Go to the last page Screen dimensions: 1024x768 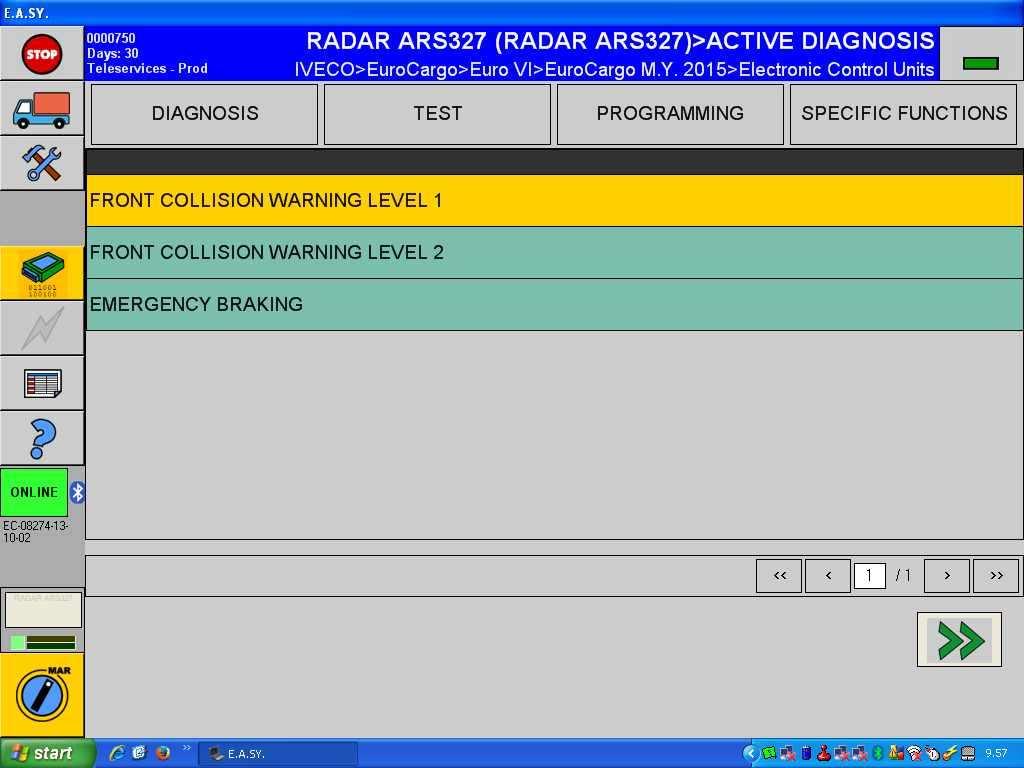(x=996, y=576)
